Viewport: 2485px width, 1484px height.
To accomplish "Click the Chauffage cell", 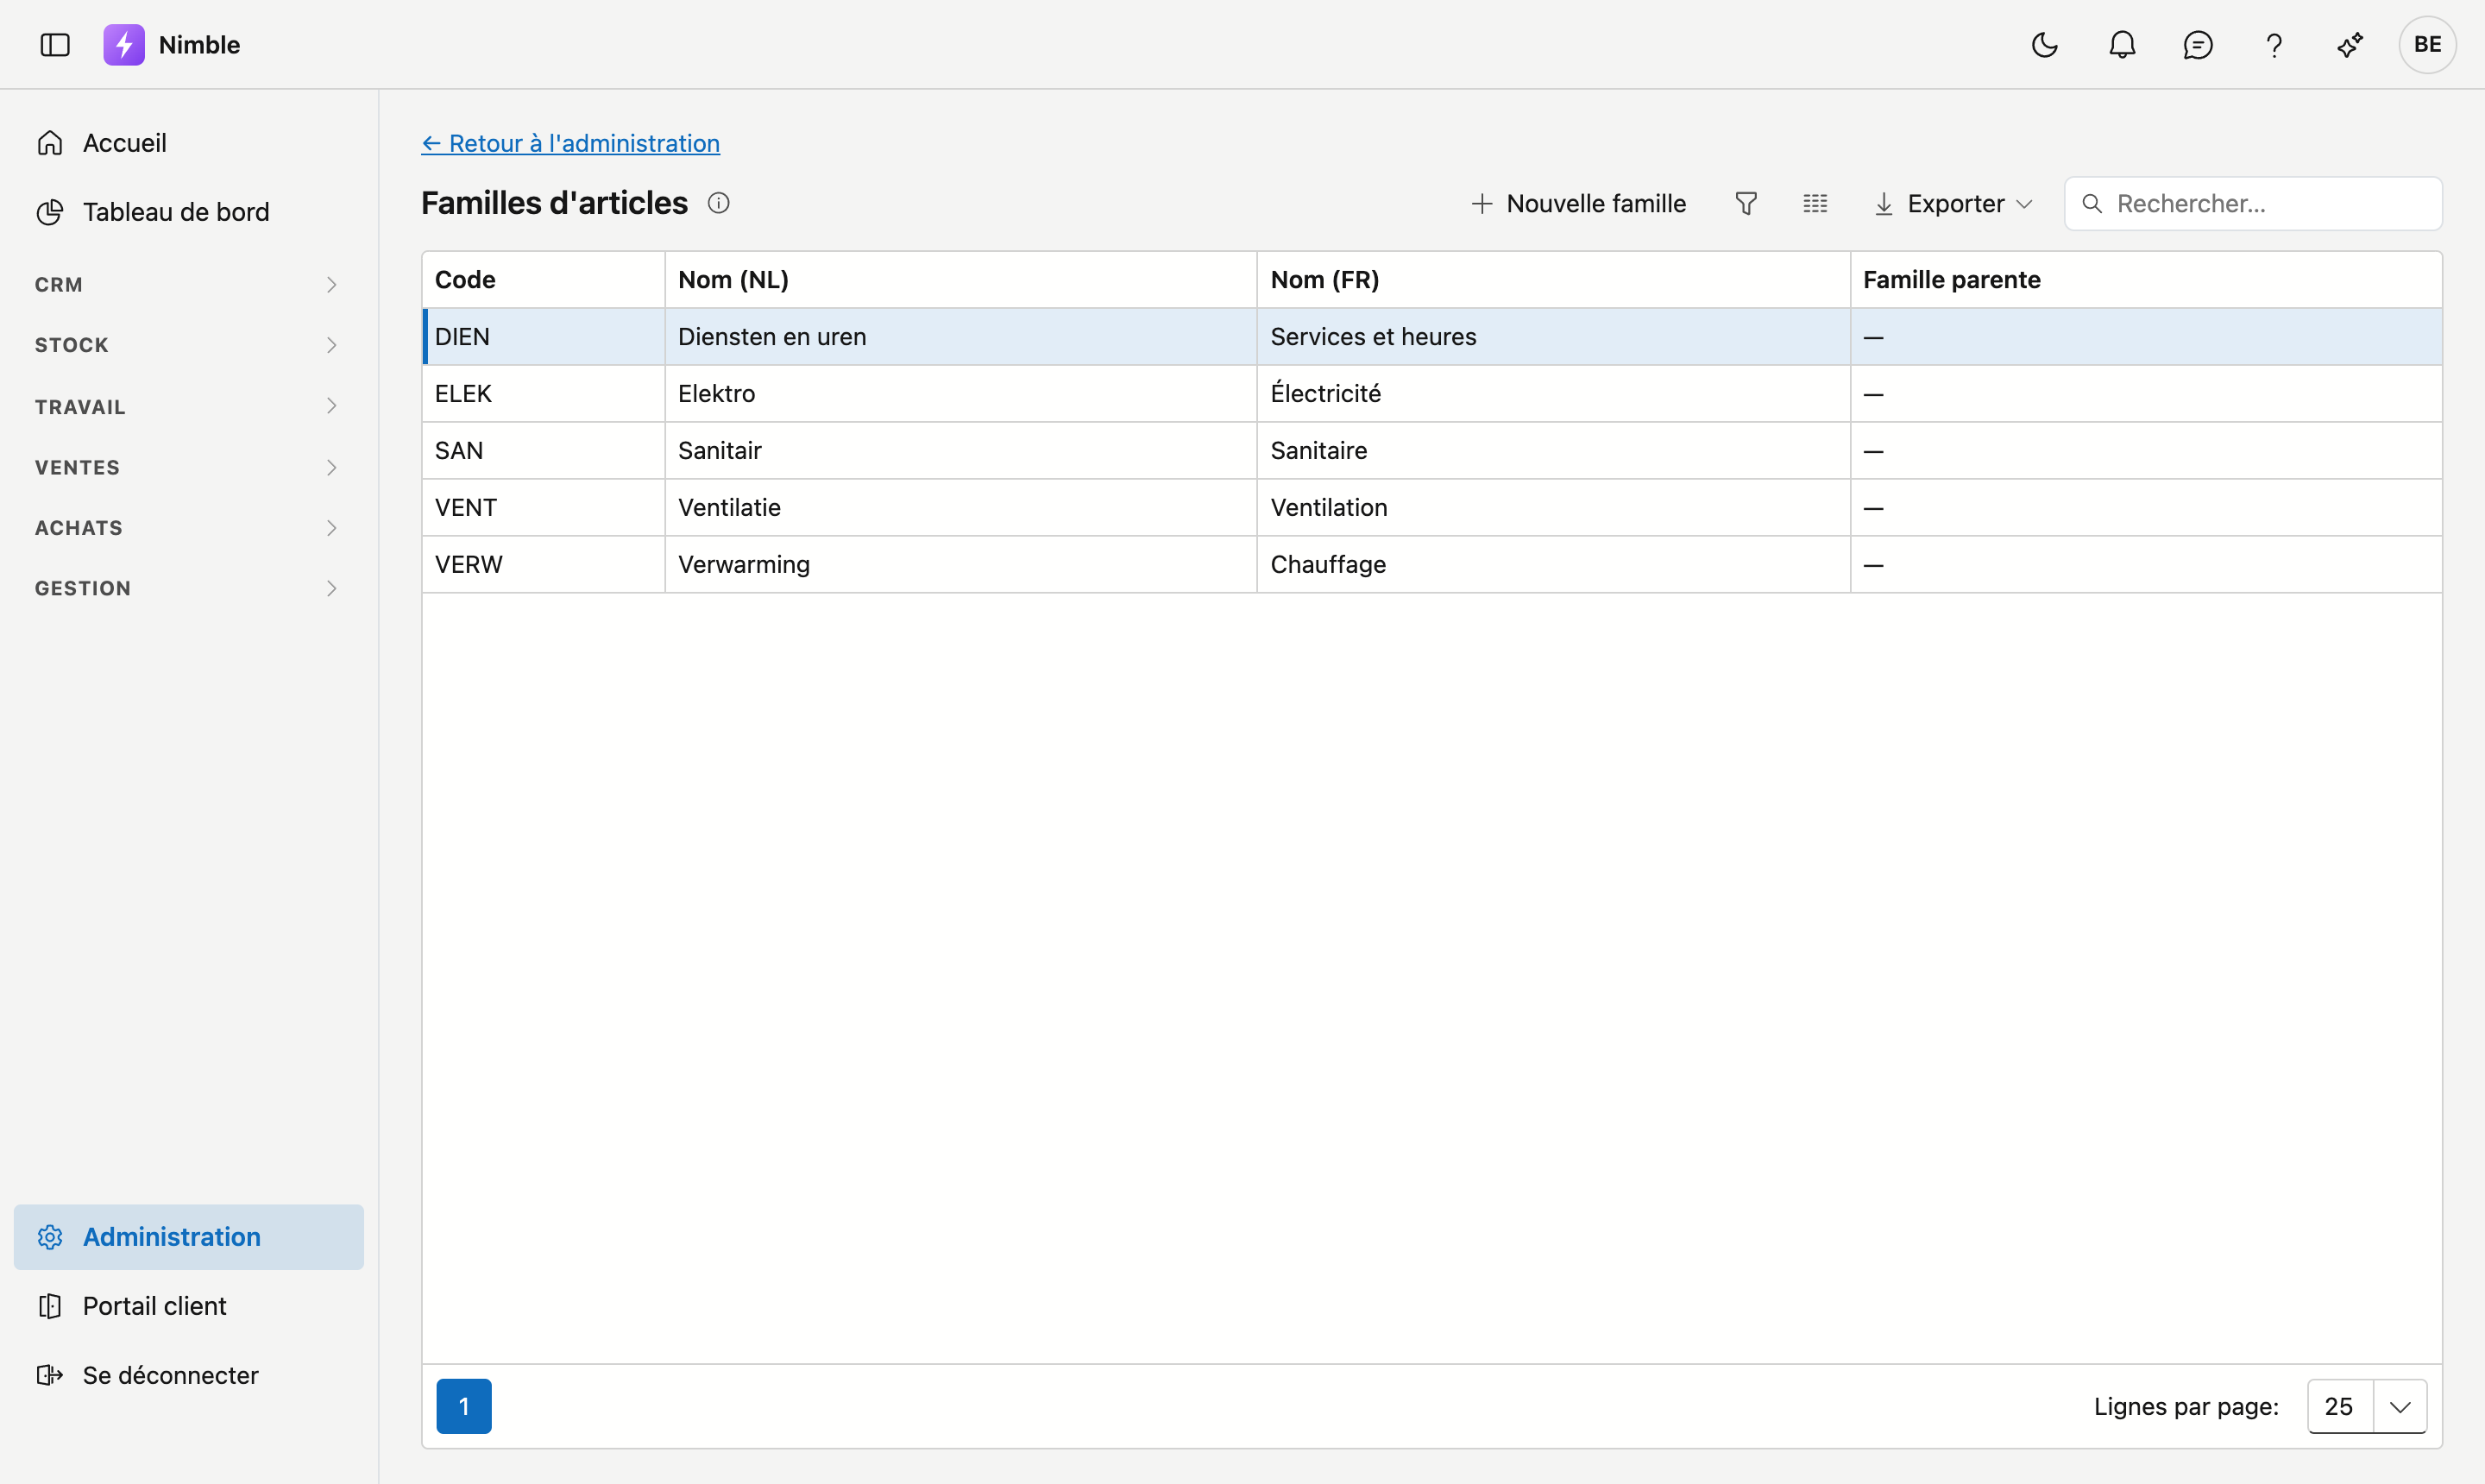I will point(1554,565).
